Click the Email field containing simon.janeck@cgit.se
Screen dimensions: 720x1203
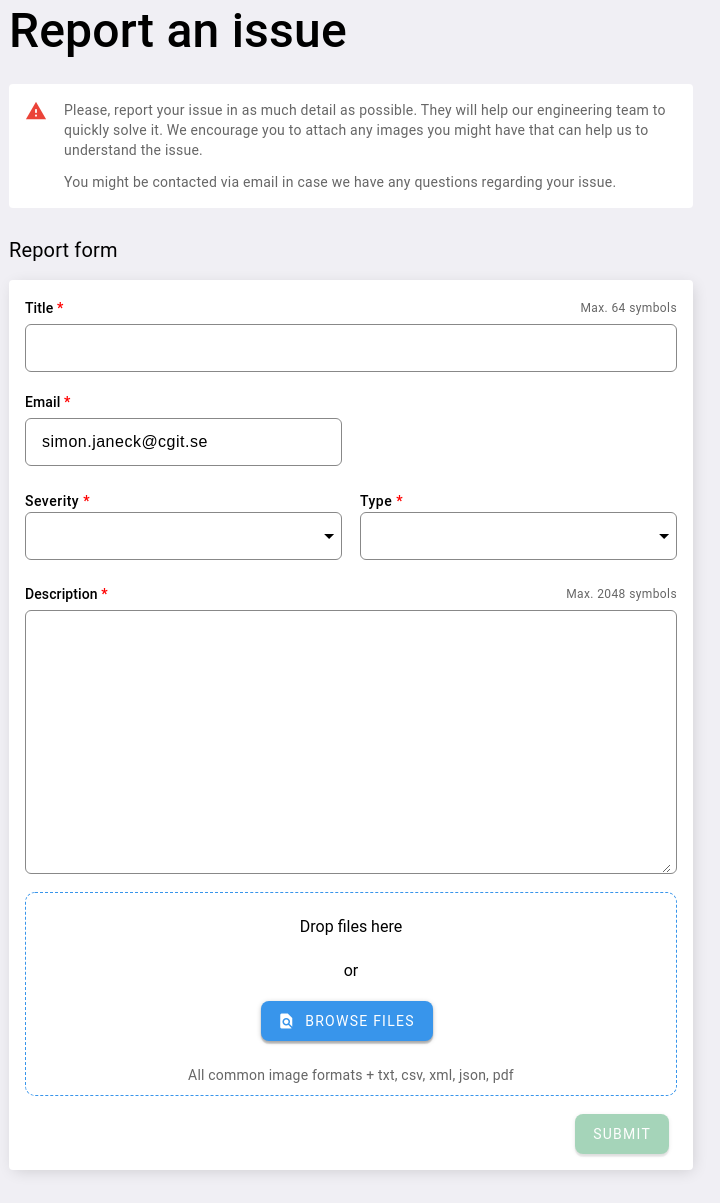[x=183, y=442]
